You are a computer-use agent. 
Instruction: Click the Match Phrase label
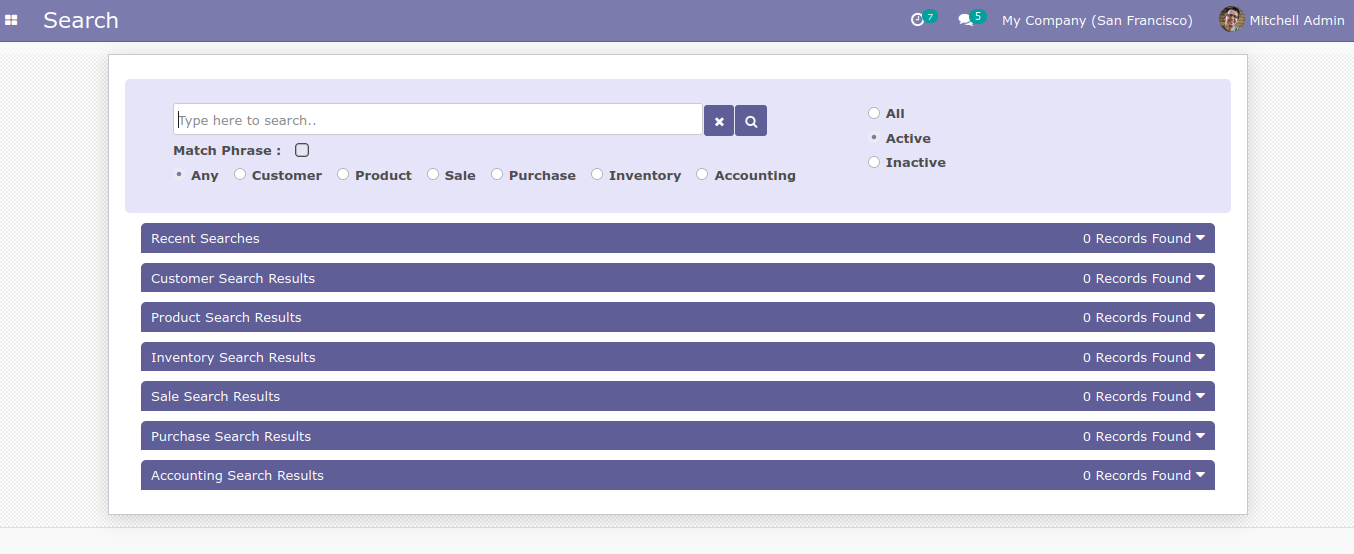(x=227, y=150)
